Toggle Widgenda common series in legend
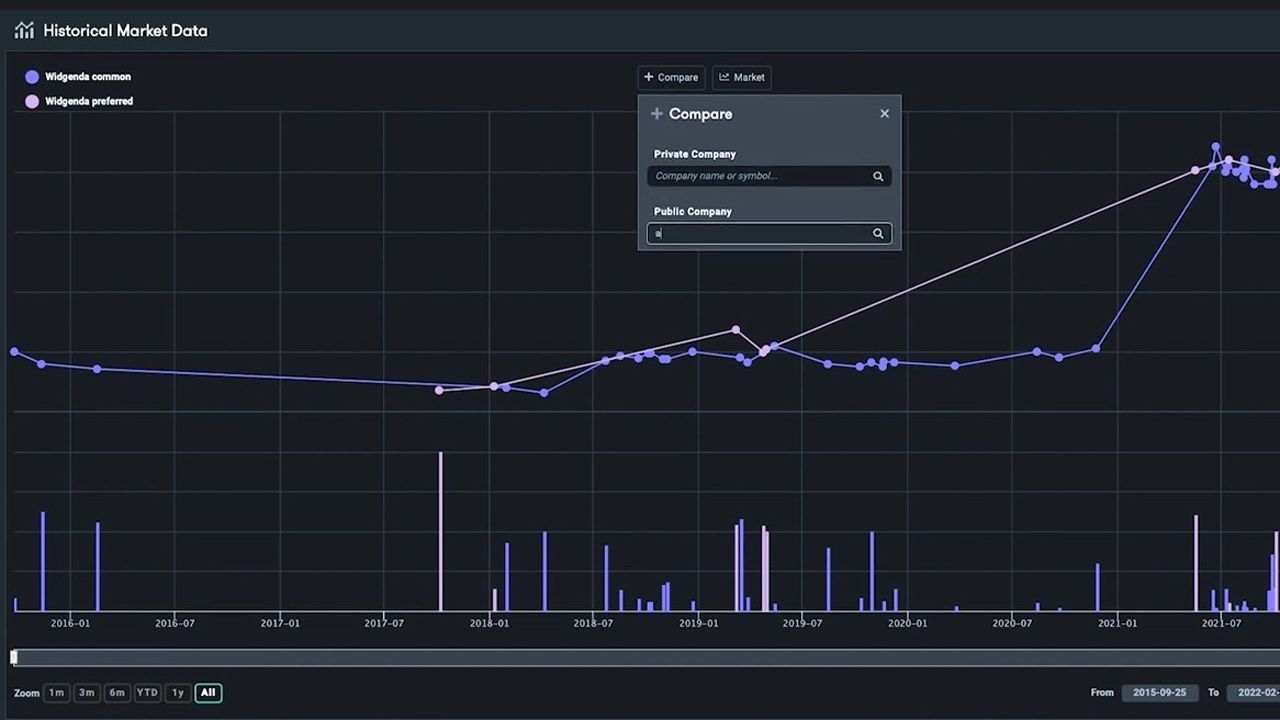The image size is (1280, 720). tap(78, 77)
